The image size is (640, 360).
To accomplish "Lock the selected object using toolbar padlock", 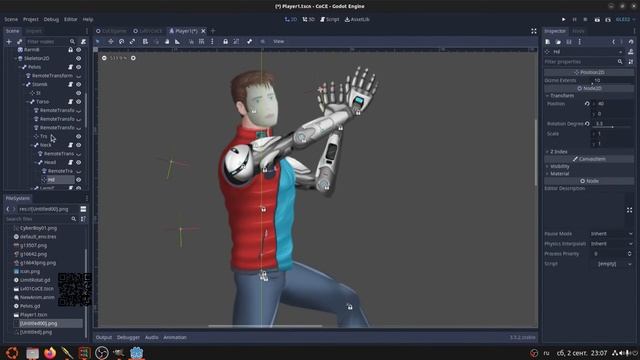I will coord(225,42).
